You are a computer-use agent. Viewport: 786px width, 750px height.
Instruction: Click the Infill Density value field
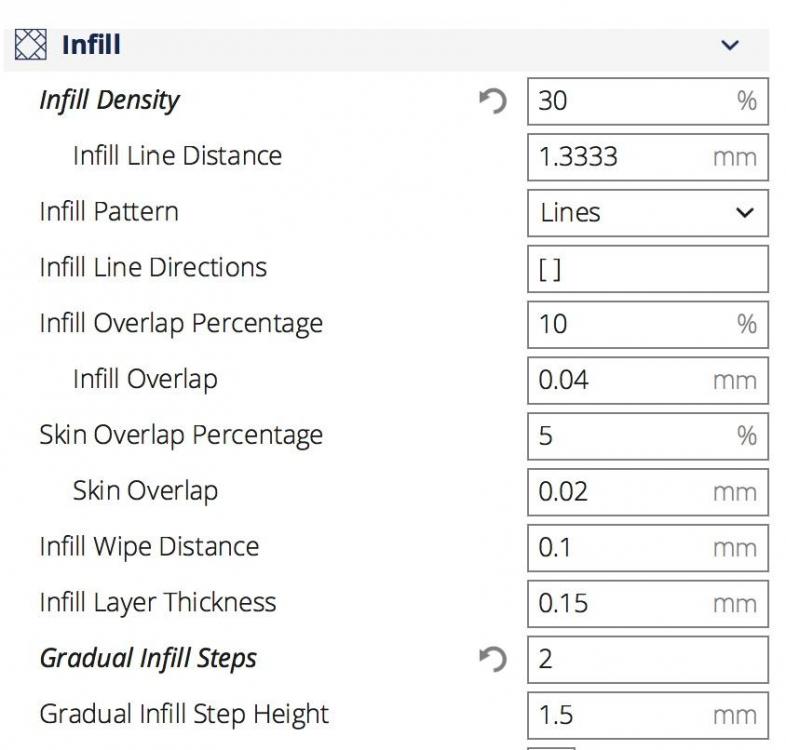pos(630,101)
